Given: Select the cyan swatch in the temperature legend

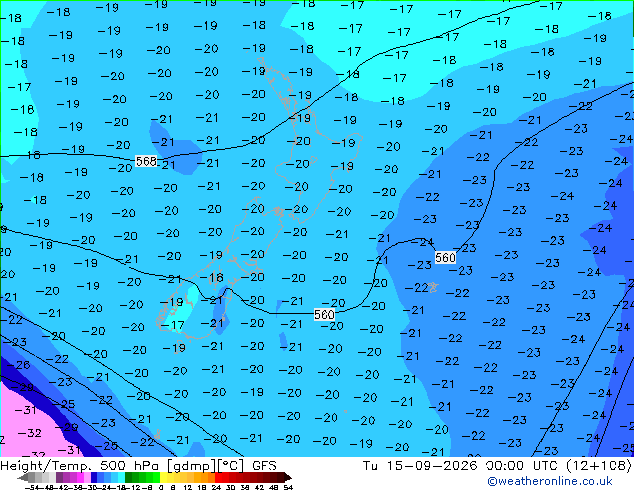Looking at the screenshot, I should (x=121, y=477).
